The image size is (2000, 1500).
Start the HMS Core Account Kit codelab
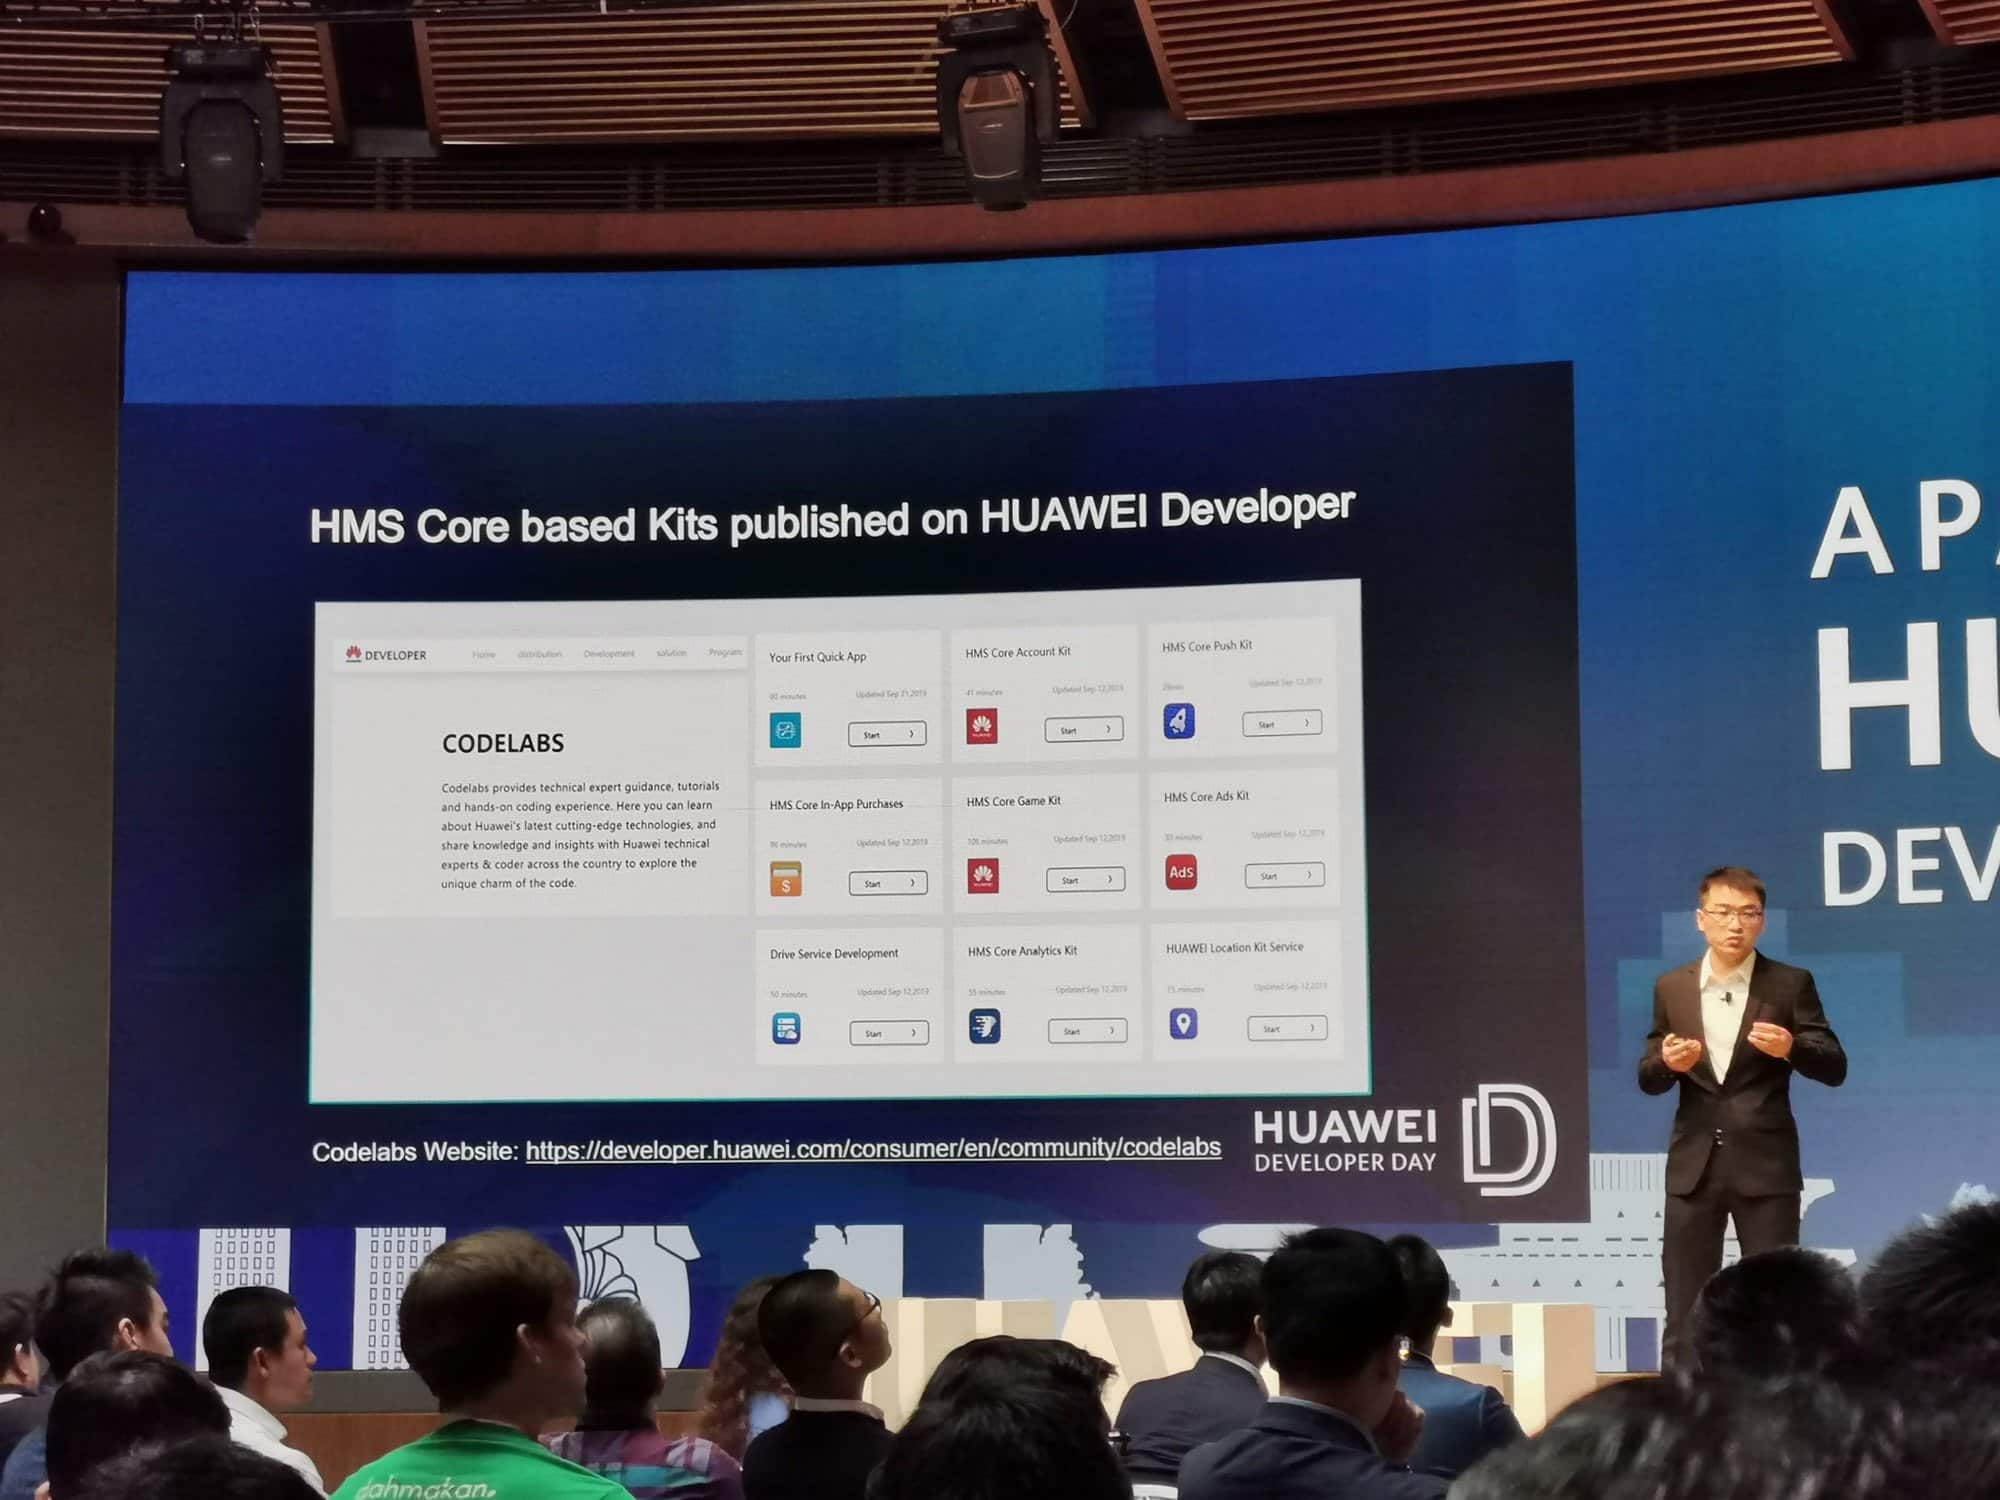click(1084, 730)
